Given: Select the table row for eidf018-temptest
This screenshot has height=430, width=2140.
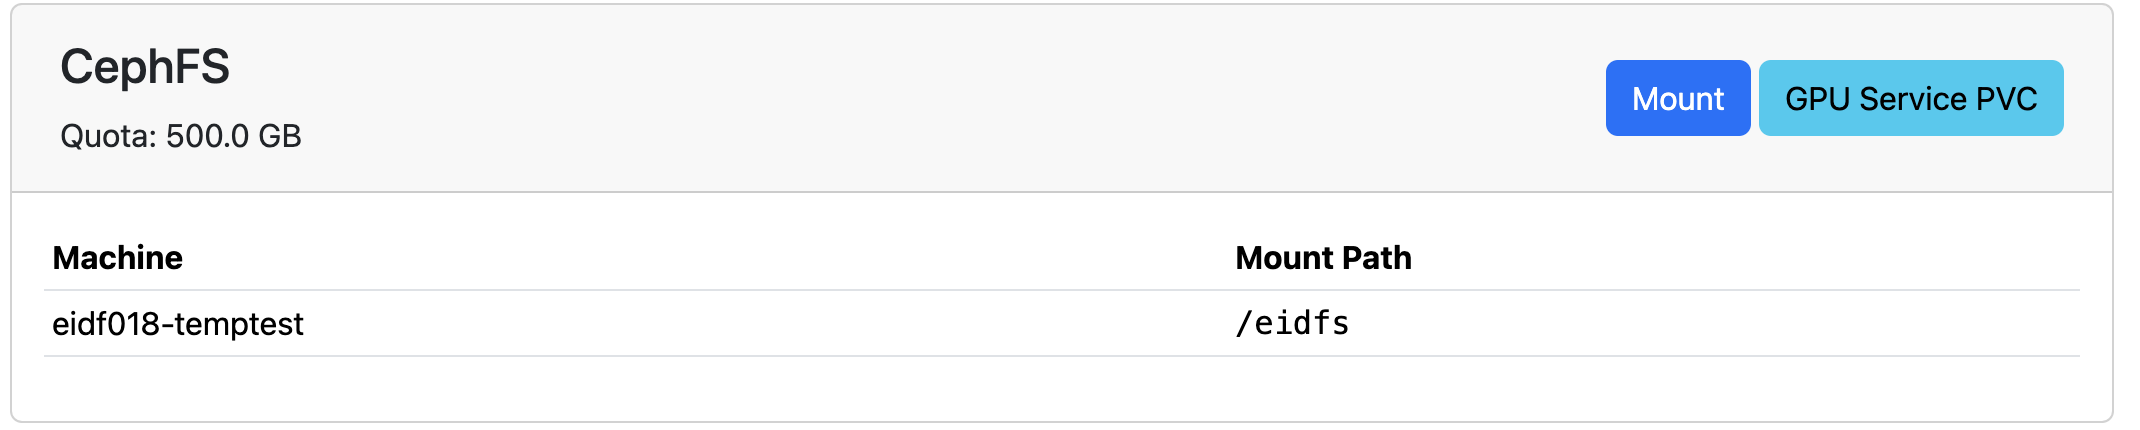Looking at the screenshot, I should (1062, 324).
